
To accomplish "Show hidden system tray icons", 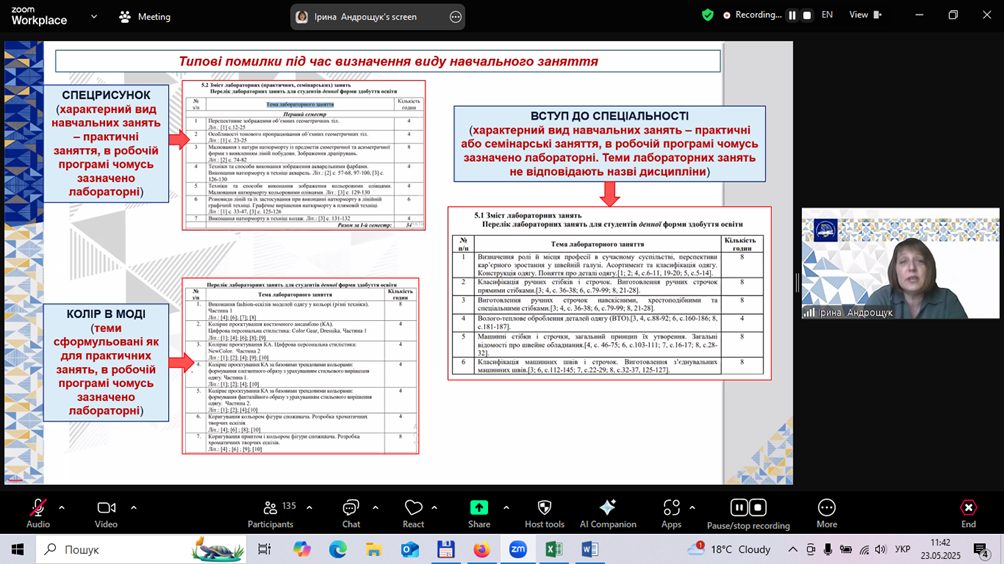I will (793, 549).
